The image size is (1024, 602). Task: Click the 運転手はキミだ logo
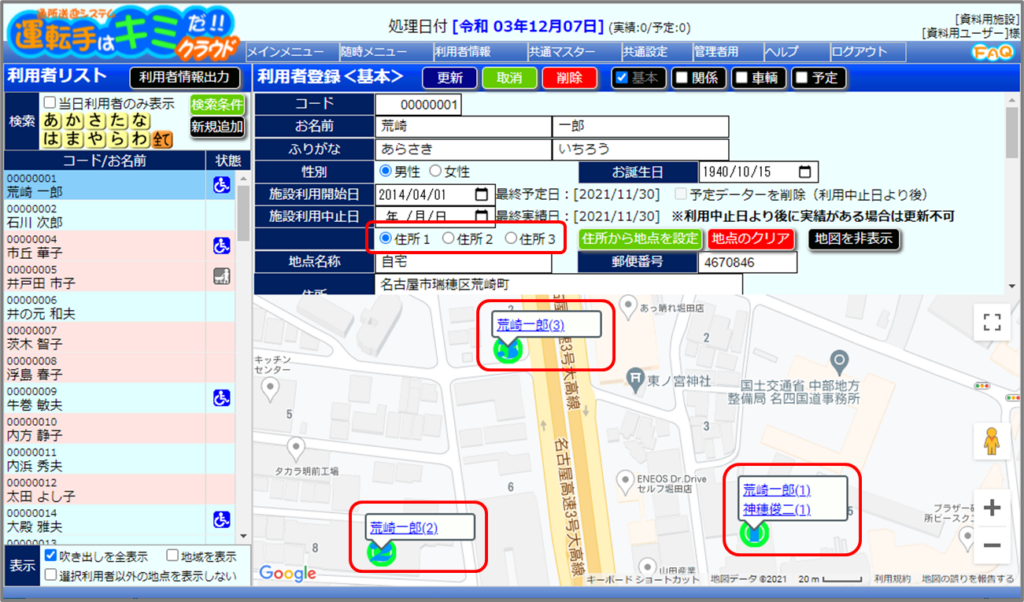(123, 33)
